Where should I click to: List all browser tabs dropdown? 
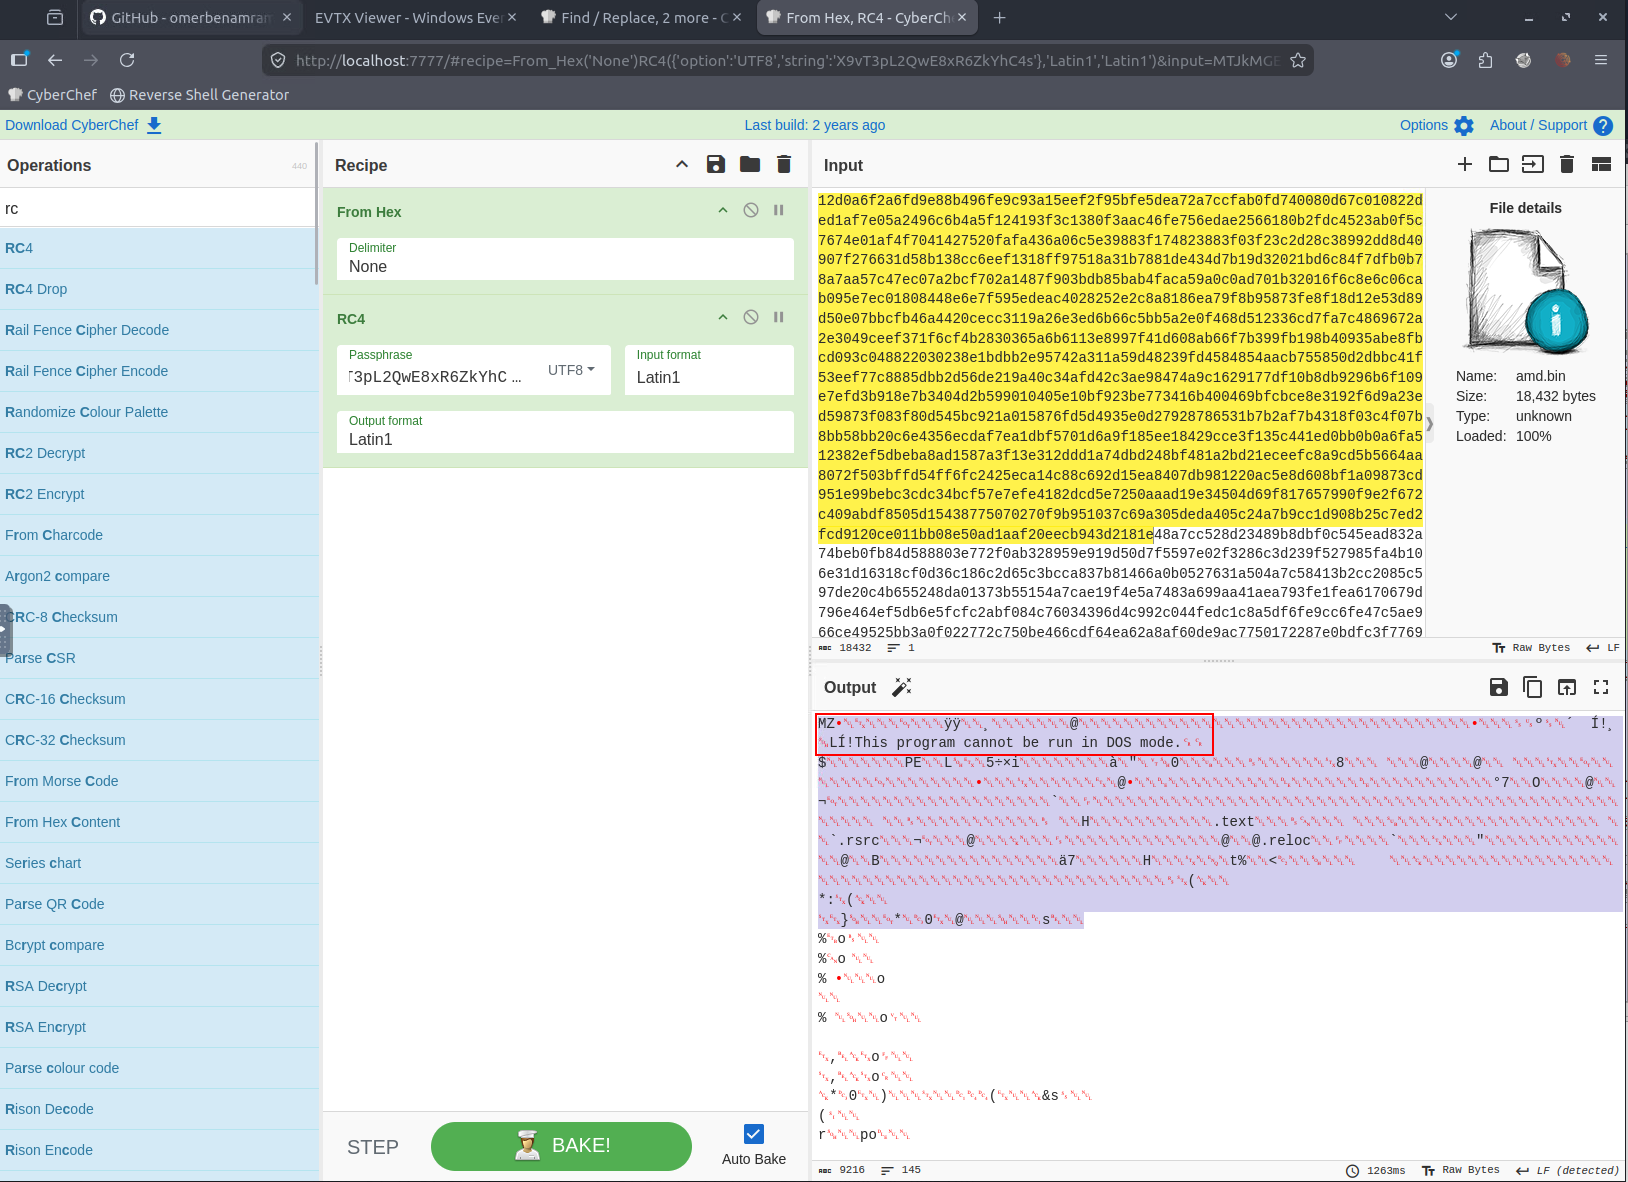1451,17
